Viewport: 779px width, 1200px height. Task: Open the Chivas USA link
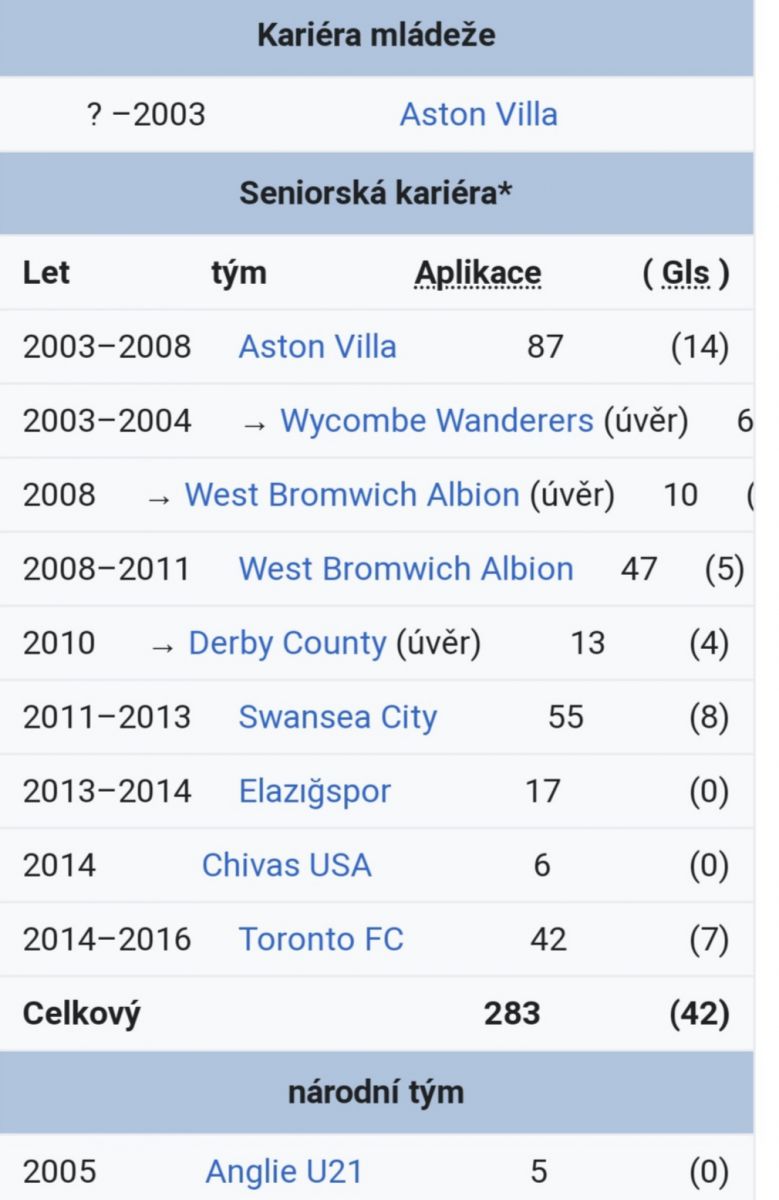pyautogui.click(x=286, y=865)
